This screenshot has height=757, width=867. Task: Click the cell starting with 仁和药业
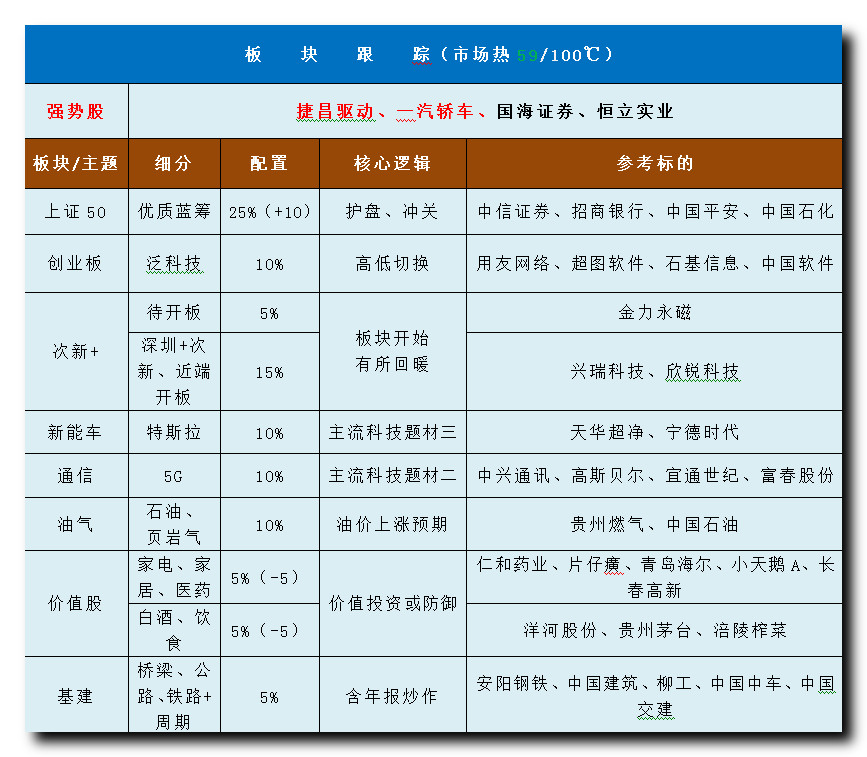(655, 577)
